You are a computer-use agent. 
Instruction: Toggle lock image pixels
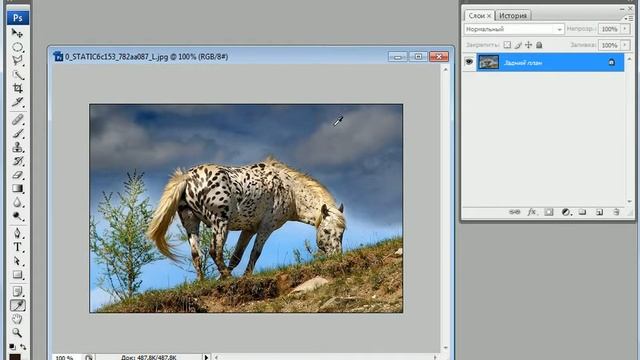click(x=518, y=45)
